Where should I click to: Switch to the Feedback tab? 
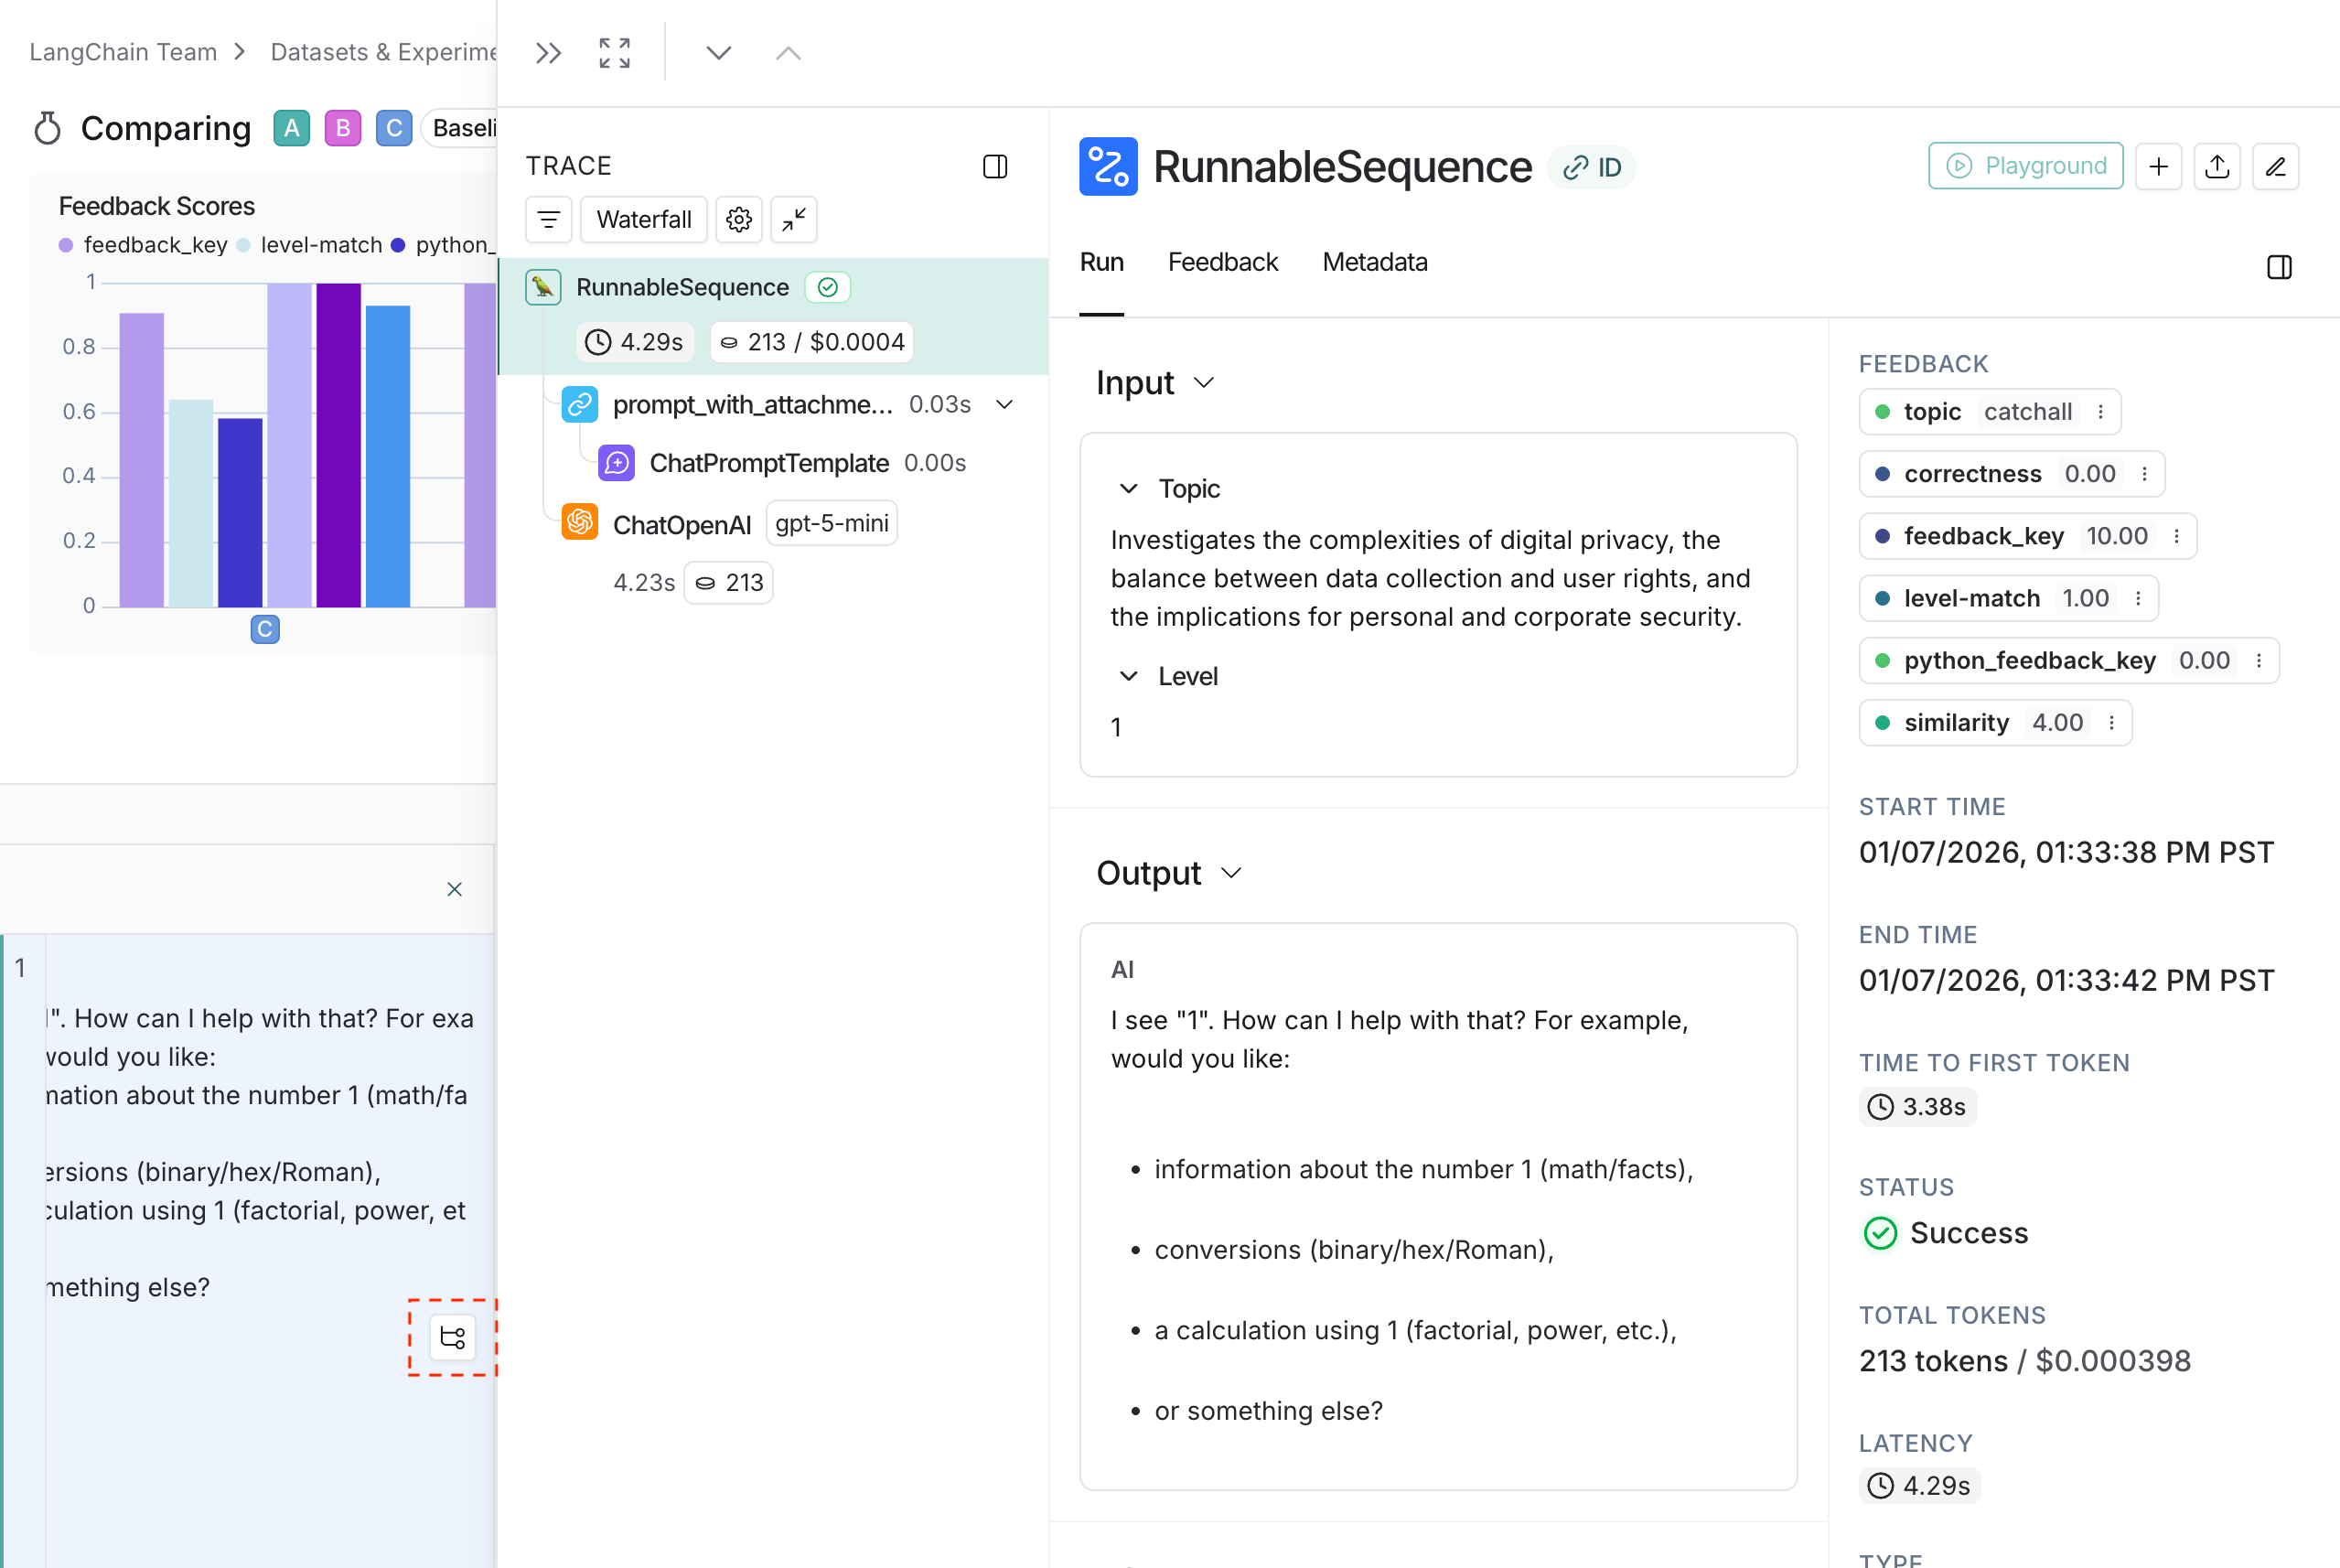coord(1223,263)
